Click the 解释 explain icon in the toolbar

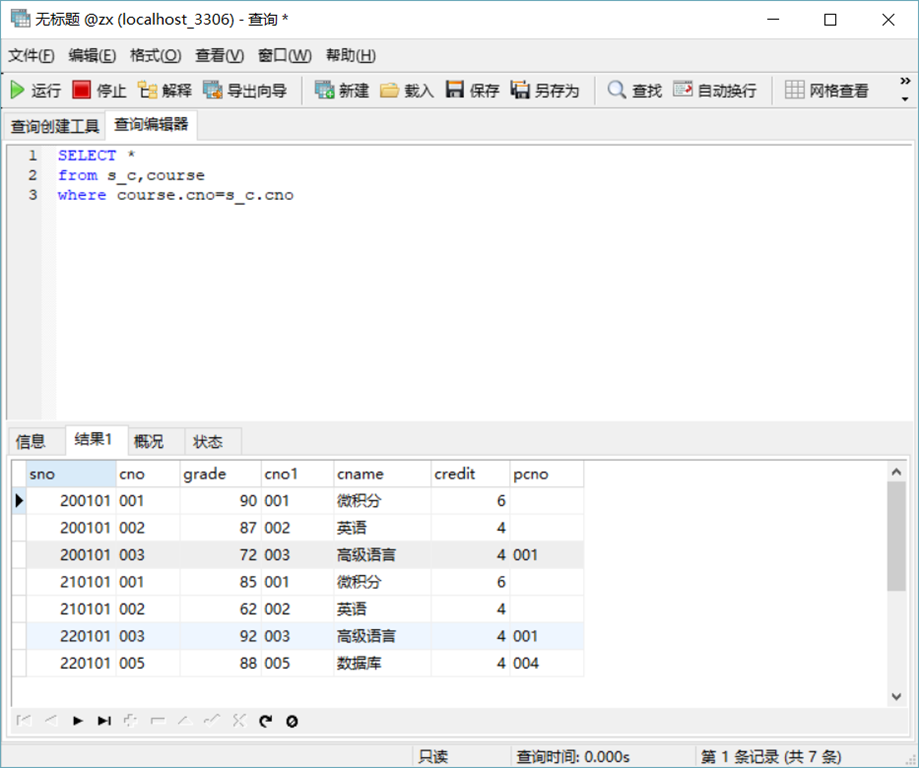coord(147,90)
